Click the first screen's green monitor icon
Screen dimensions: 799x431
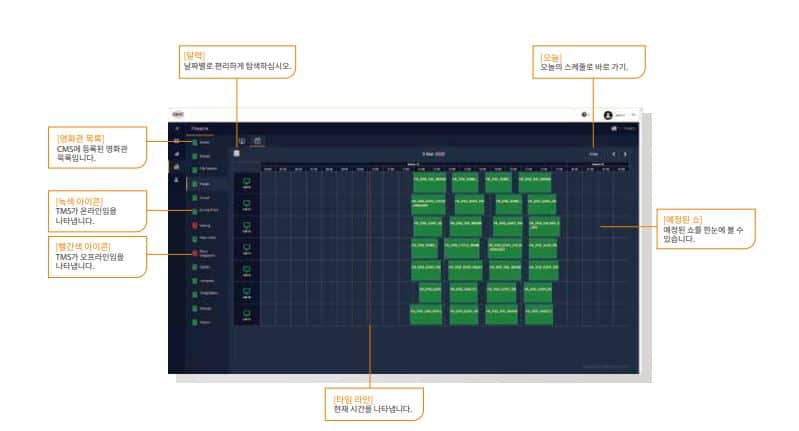(247, 183)
